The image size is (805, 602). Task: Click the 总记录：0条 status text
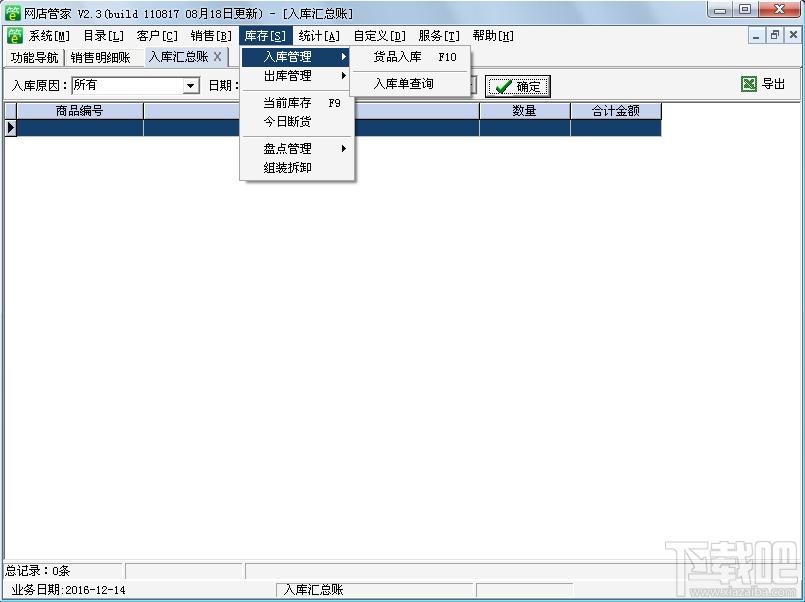37,570
